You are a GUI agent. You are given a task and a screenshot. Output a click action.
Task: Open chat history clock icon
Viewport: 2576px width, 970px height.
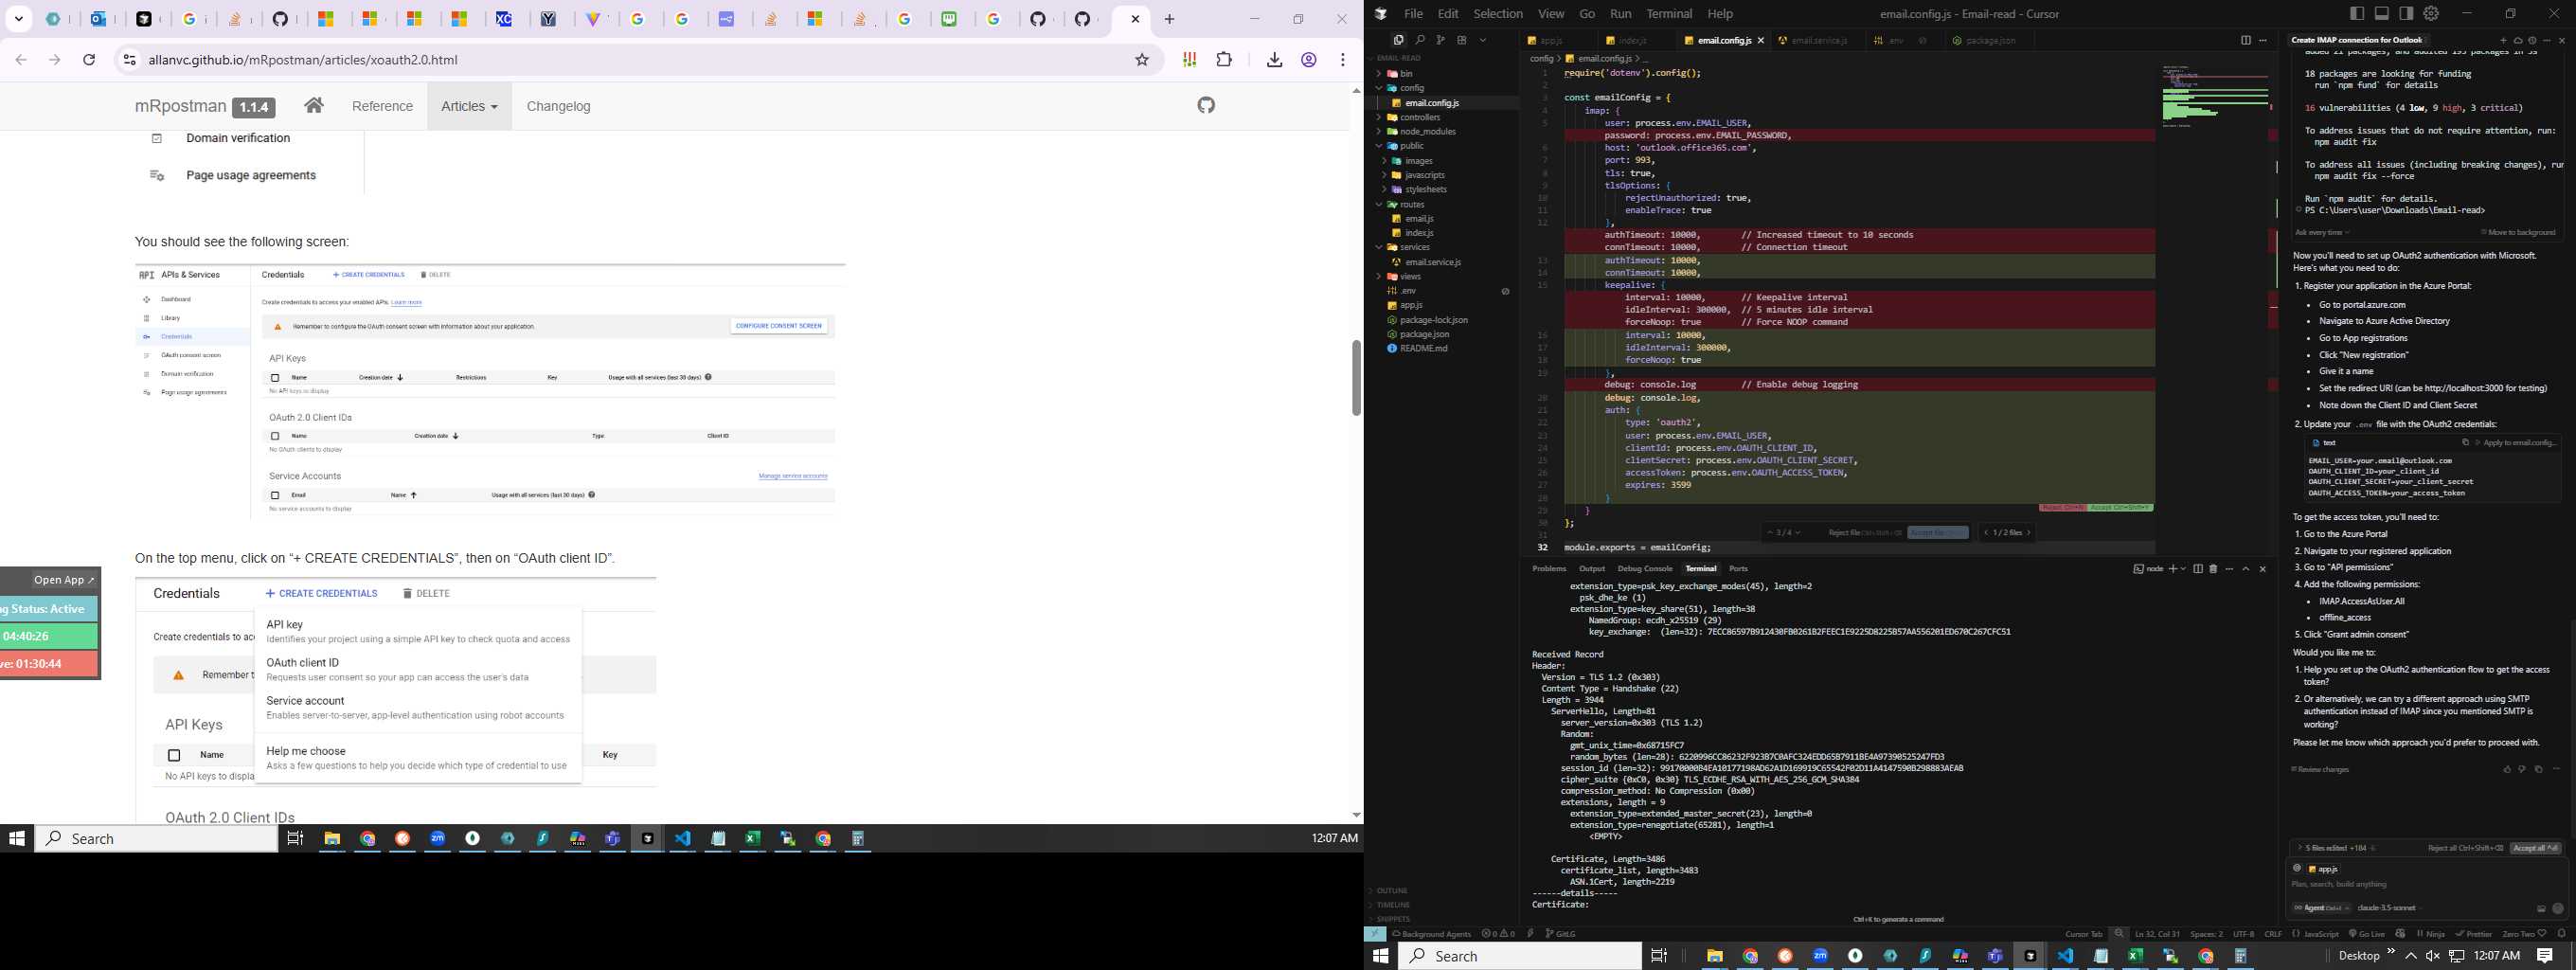pos(2533,40)
